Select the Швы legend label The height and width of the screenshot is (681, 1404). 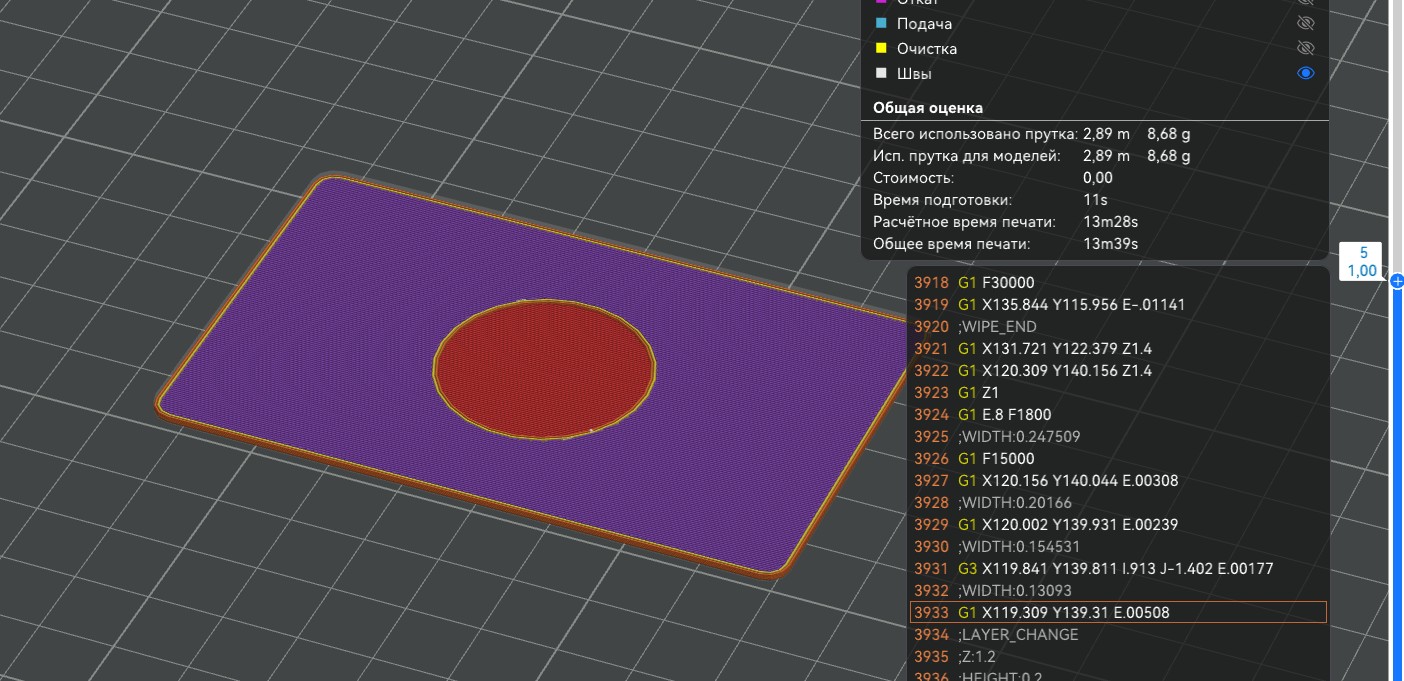[x=915, y=73]
